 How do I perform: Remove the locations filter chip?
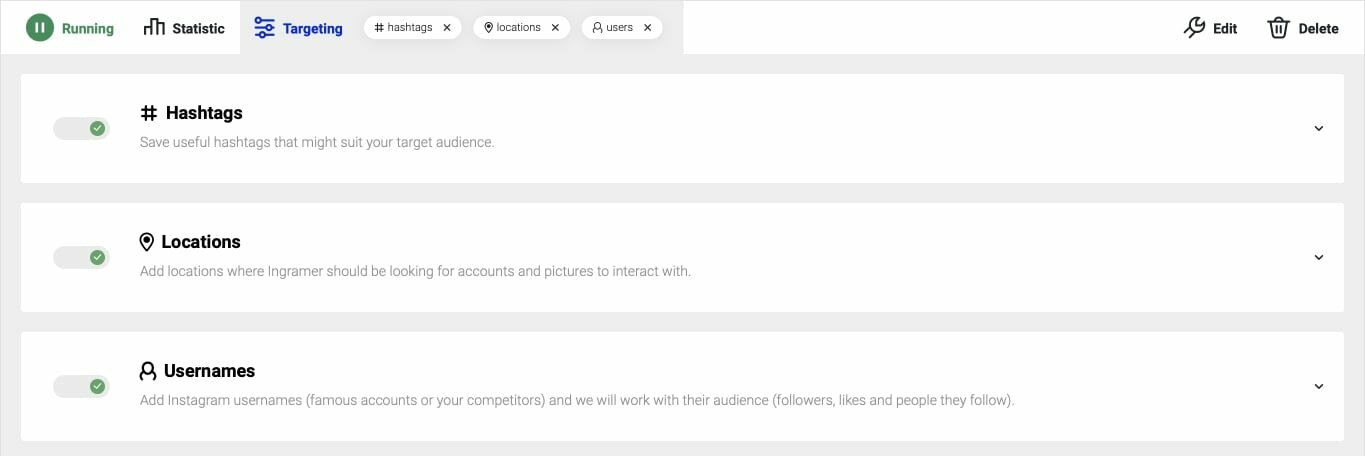(x=555, y=28)
